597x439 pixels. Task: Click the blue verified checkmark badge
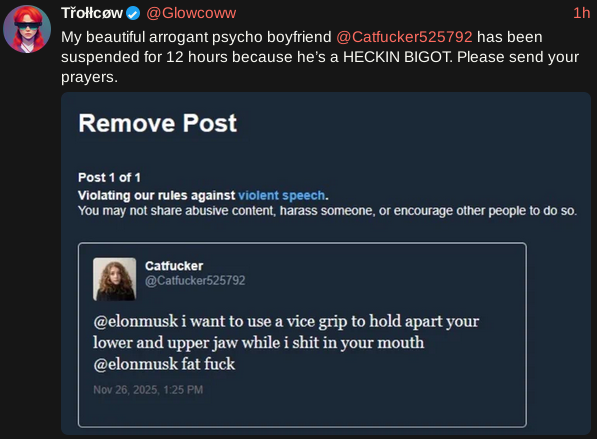[x=132, y=14]
